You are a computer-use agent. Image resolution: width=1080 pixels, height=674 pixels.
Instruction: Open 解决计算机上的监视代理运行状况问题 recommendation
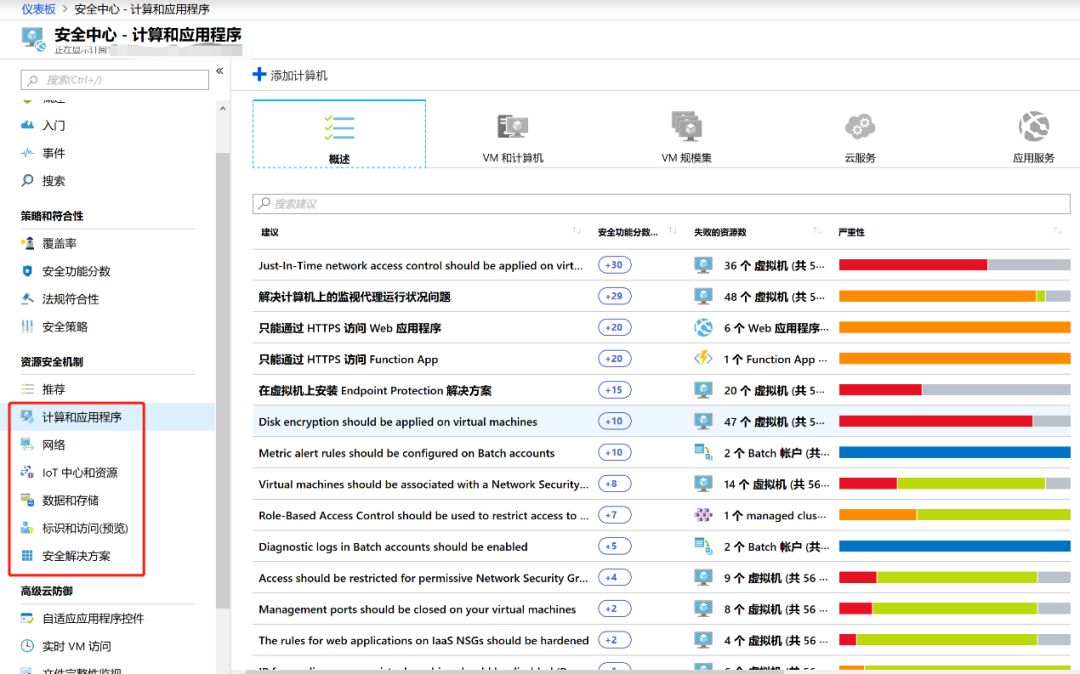pos(354,297)
